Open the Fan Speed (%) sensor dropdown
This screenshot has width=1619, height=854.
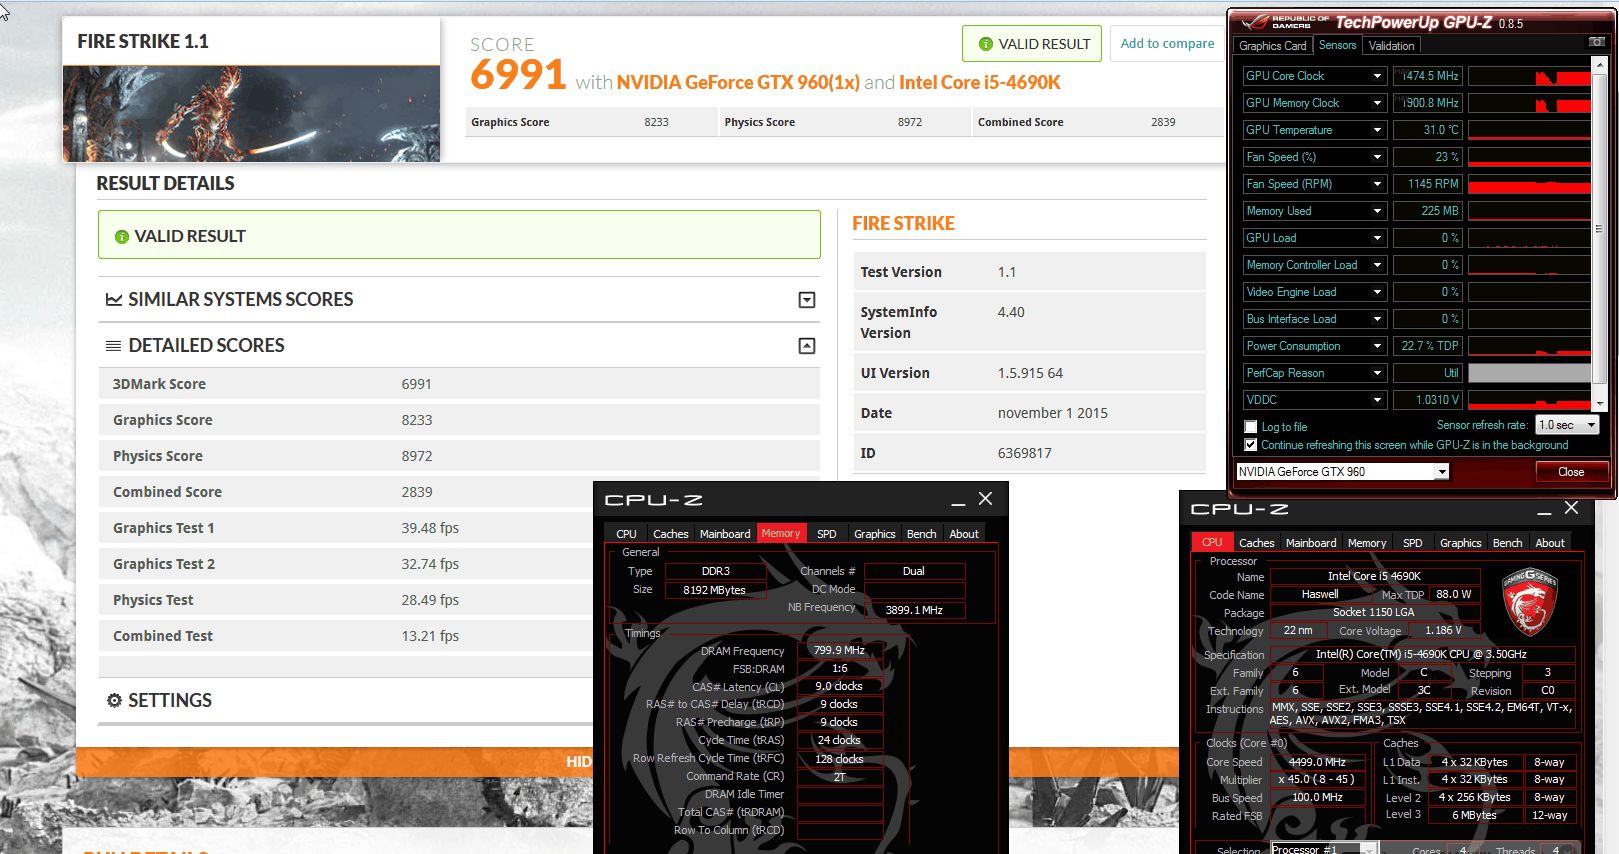click(x=1377, y=157)
